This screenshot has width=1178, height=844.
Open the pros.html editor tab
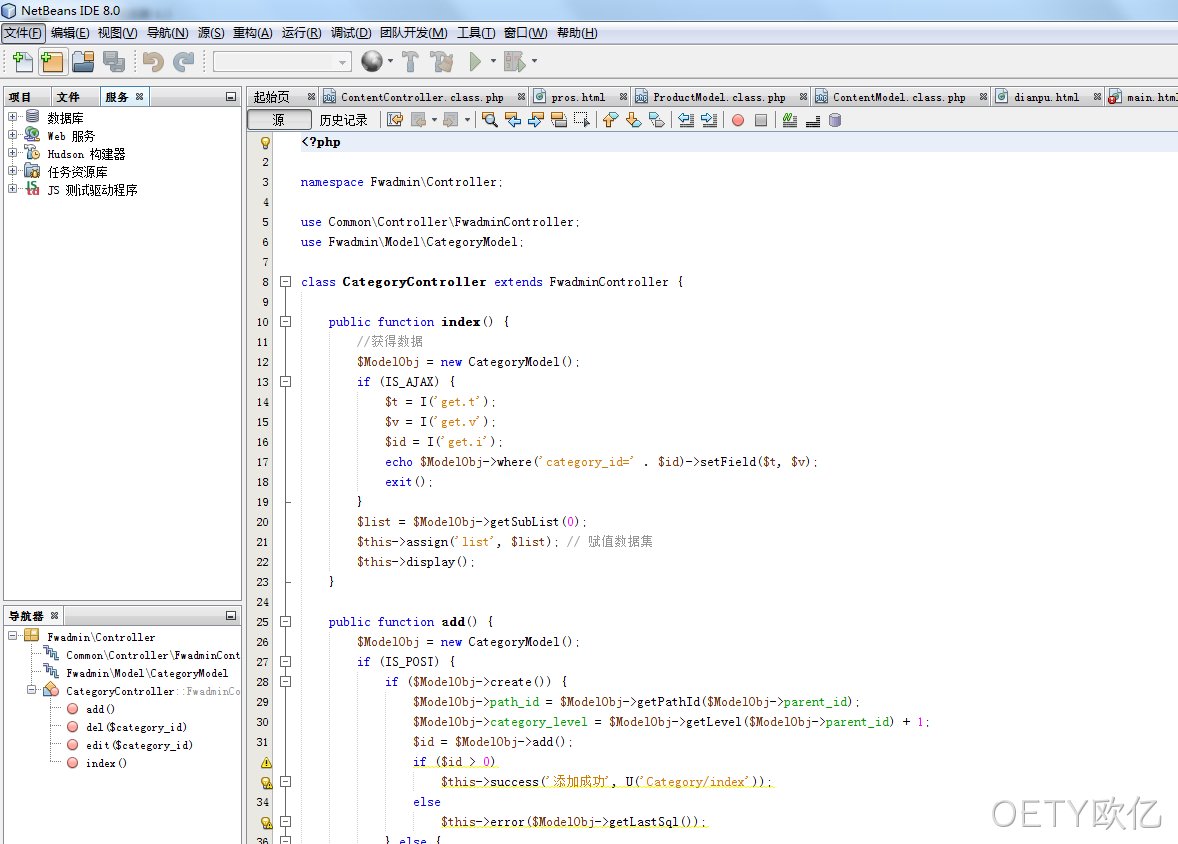tap(578, 97)
